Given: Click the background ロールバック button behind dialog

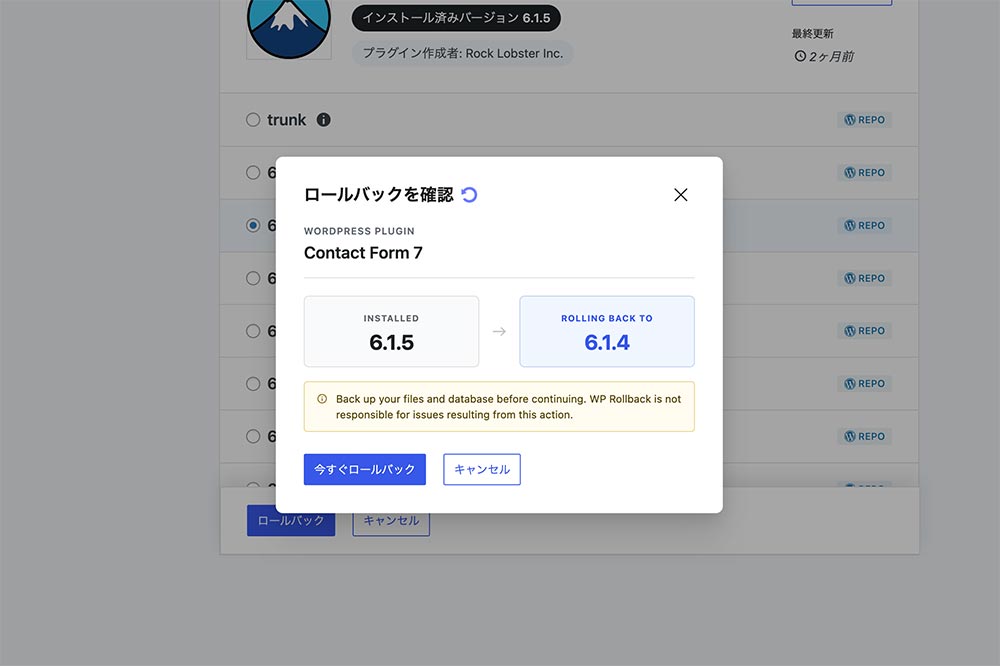Looking at the screenshot, I should tap(291, 521).
